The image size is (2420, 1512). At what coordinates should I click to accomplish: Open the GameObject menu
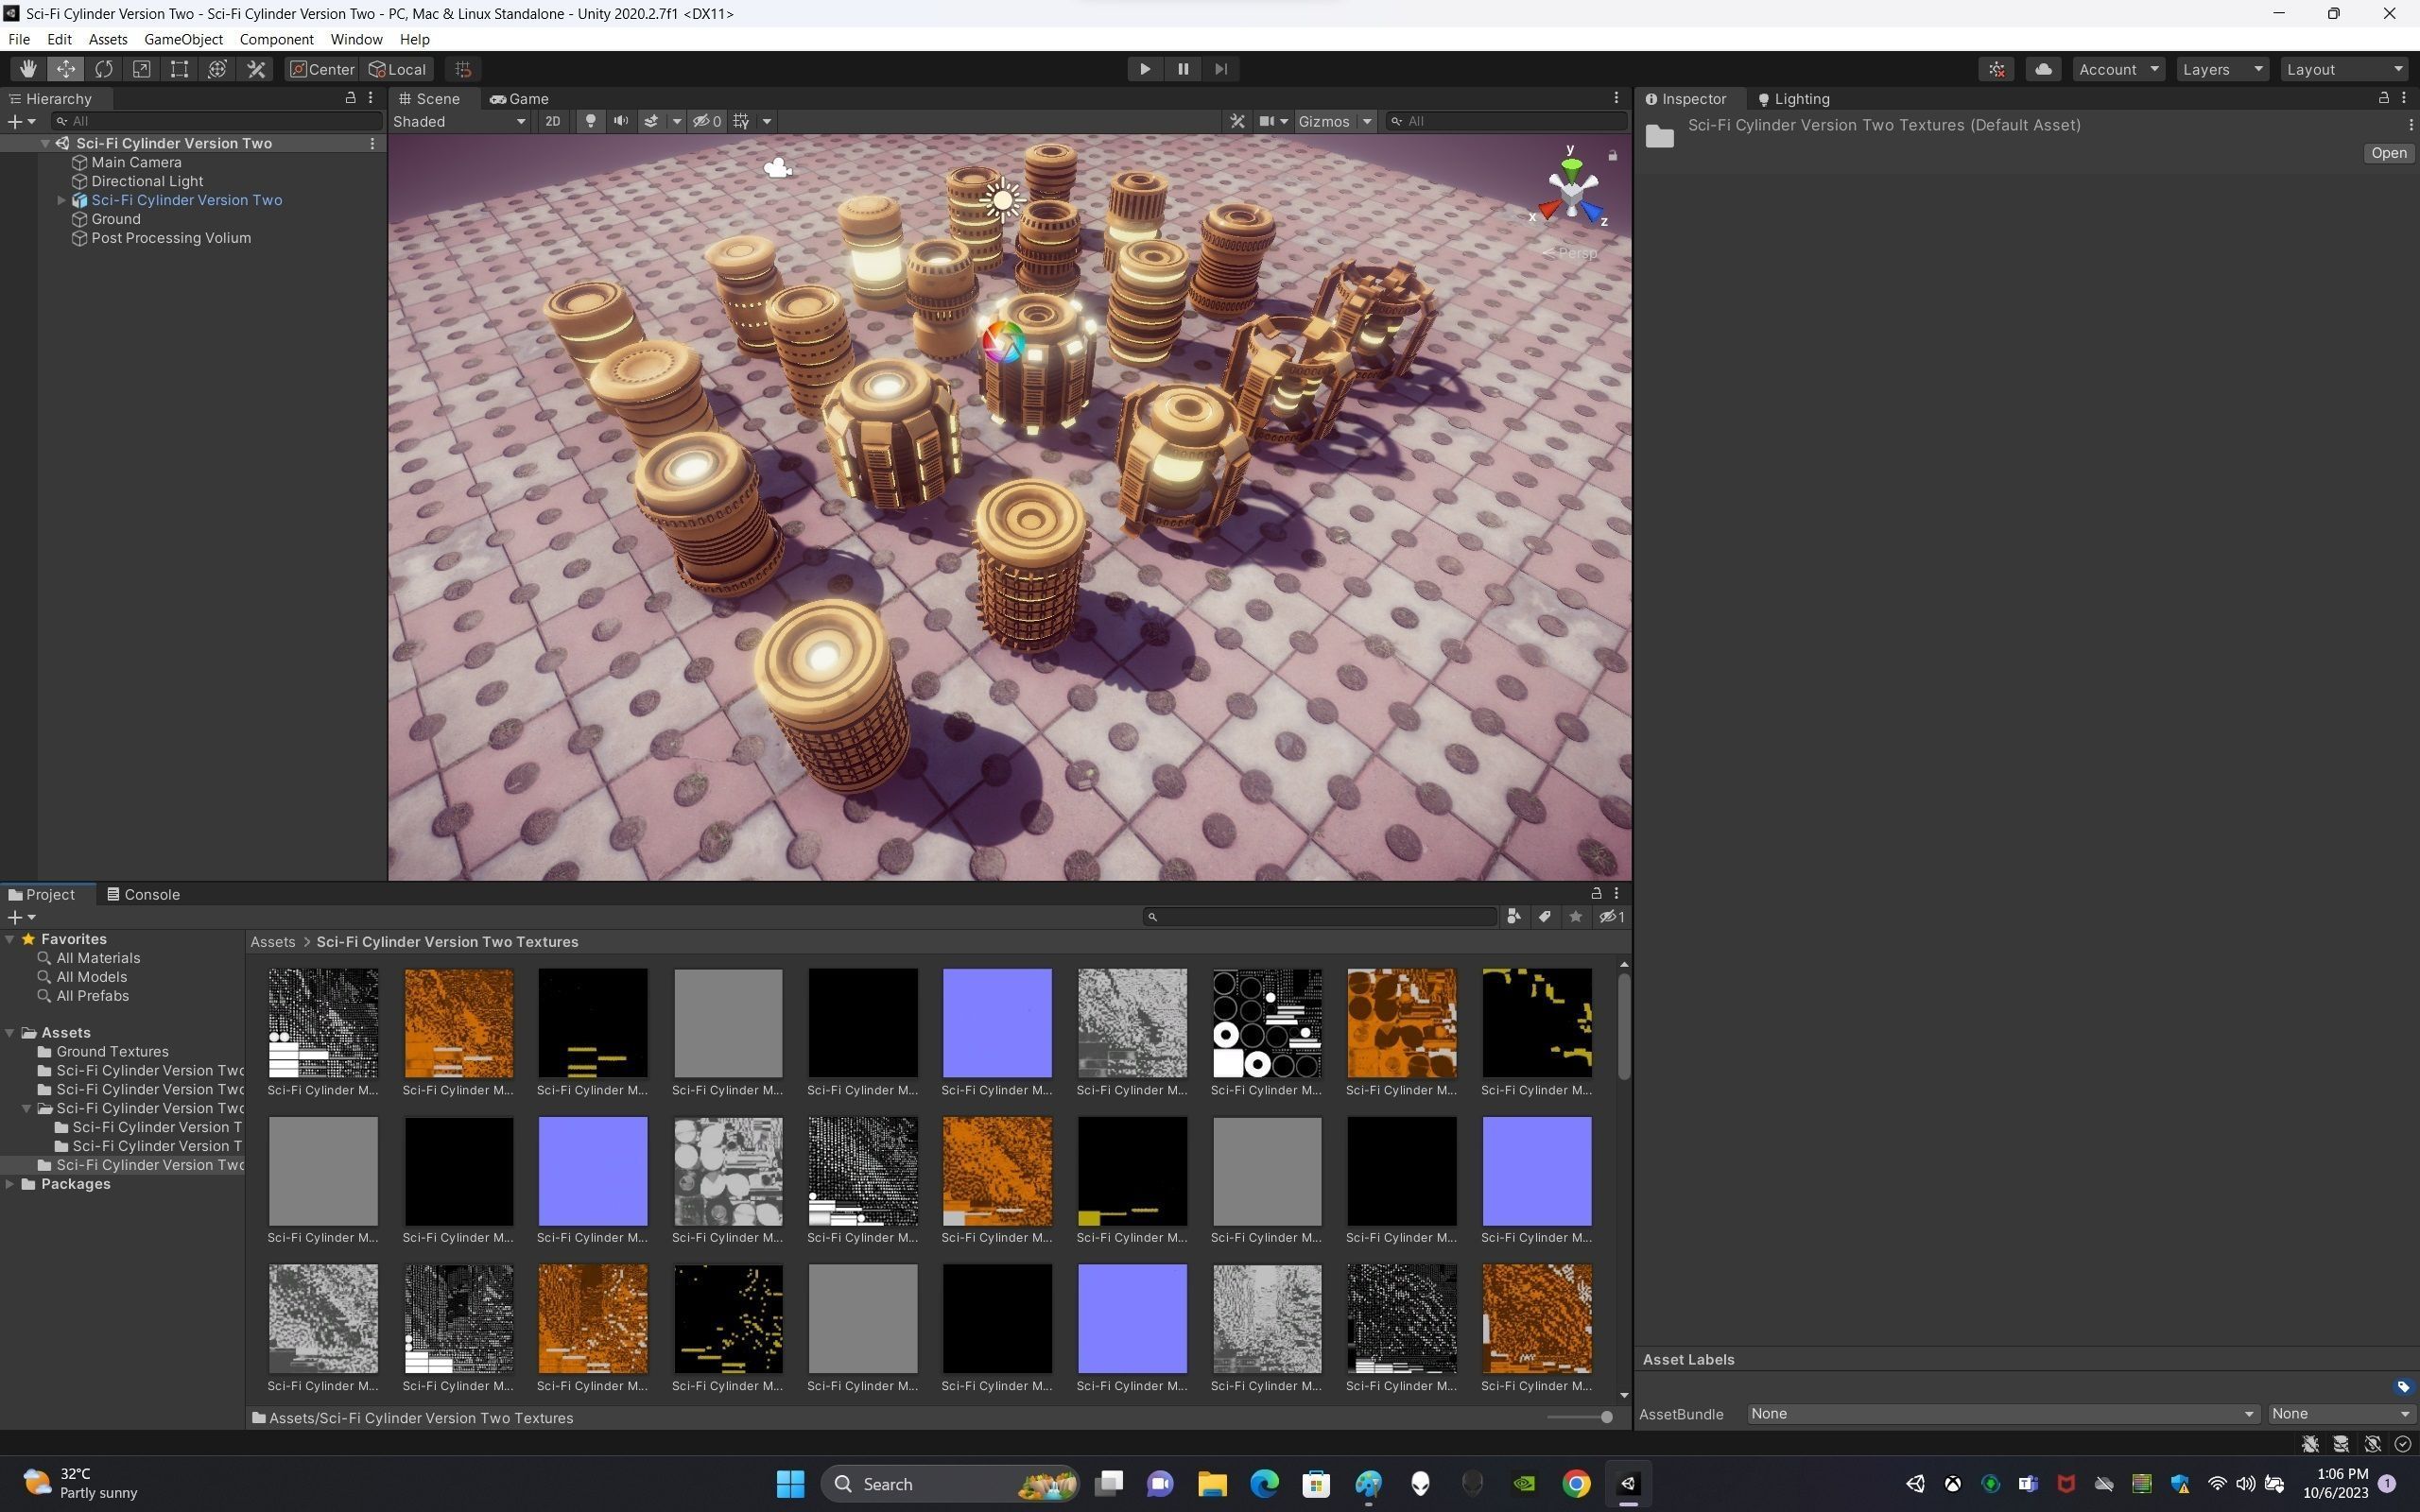[183, 39]
